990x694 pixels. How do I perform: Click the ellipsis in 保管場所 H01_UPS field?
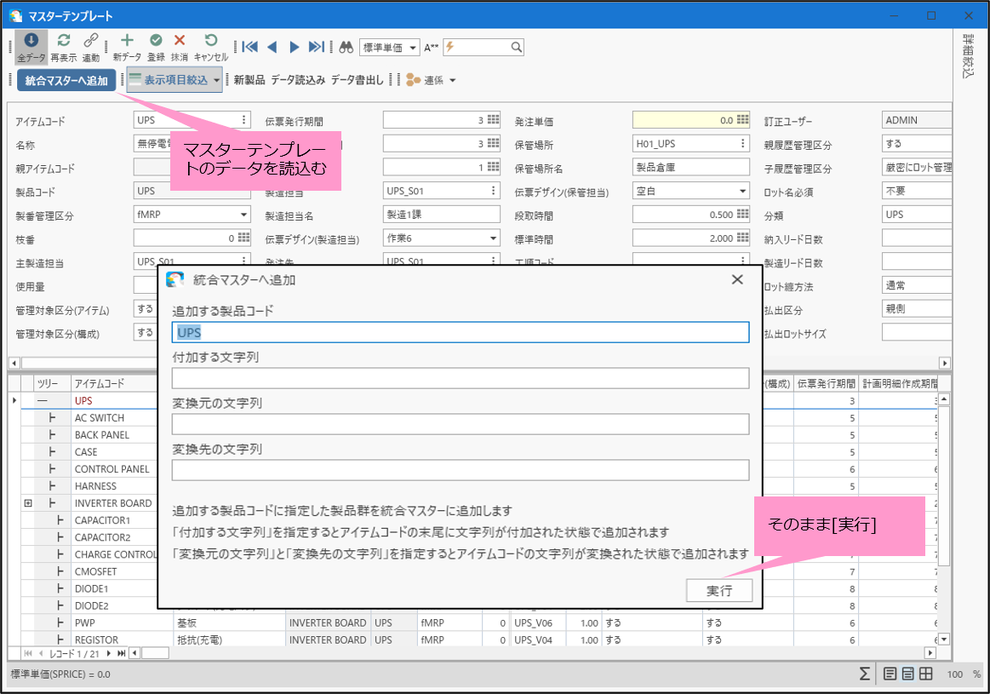[x=742, y=144]
